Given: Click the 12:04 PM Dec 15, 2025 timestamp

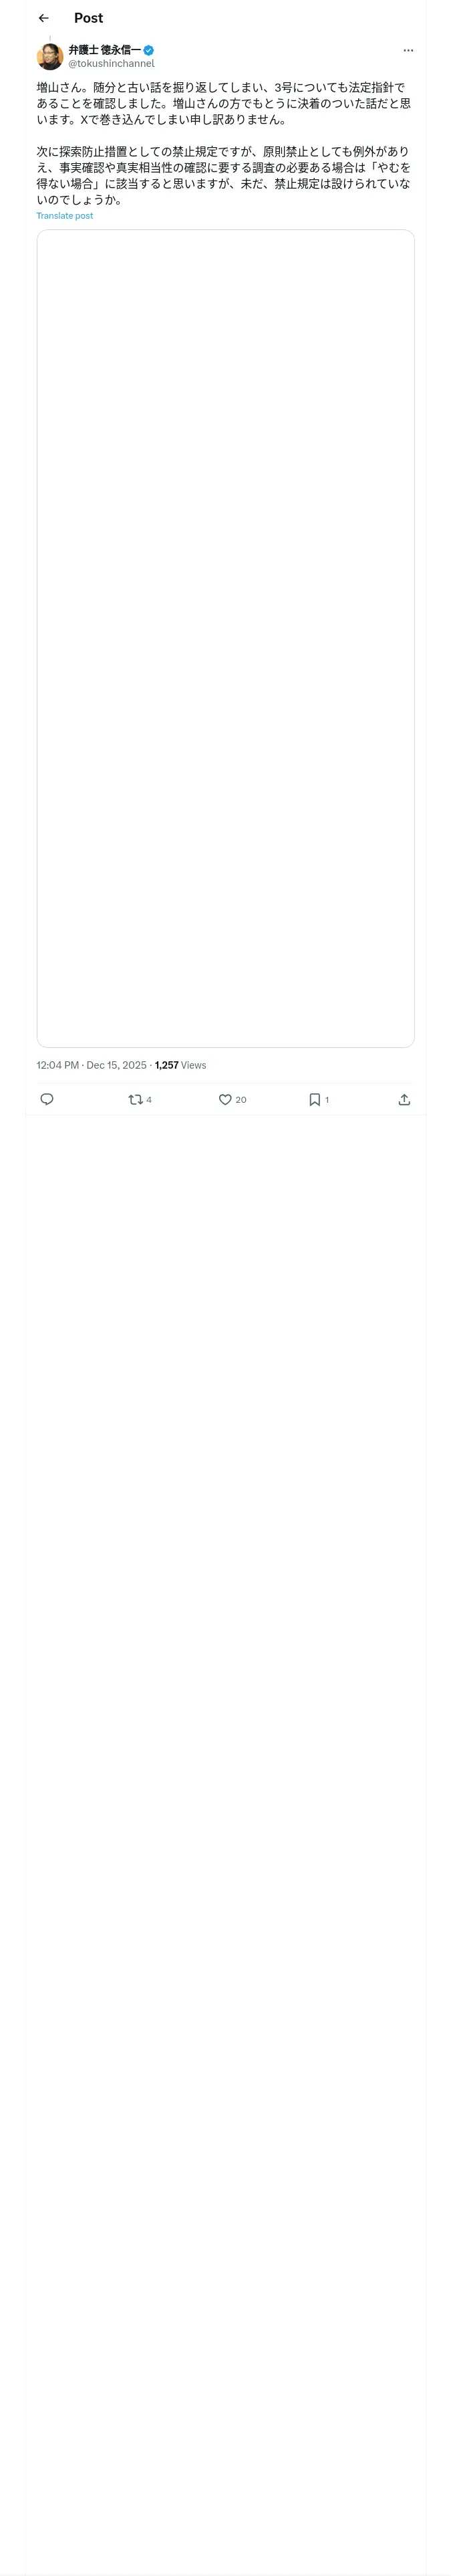Looking at the screenshot, I should [91, 1065].
